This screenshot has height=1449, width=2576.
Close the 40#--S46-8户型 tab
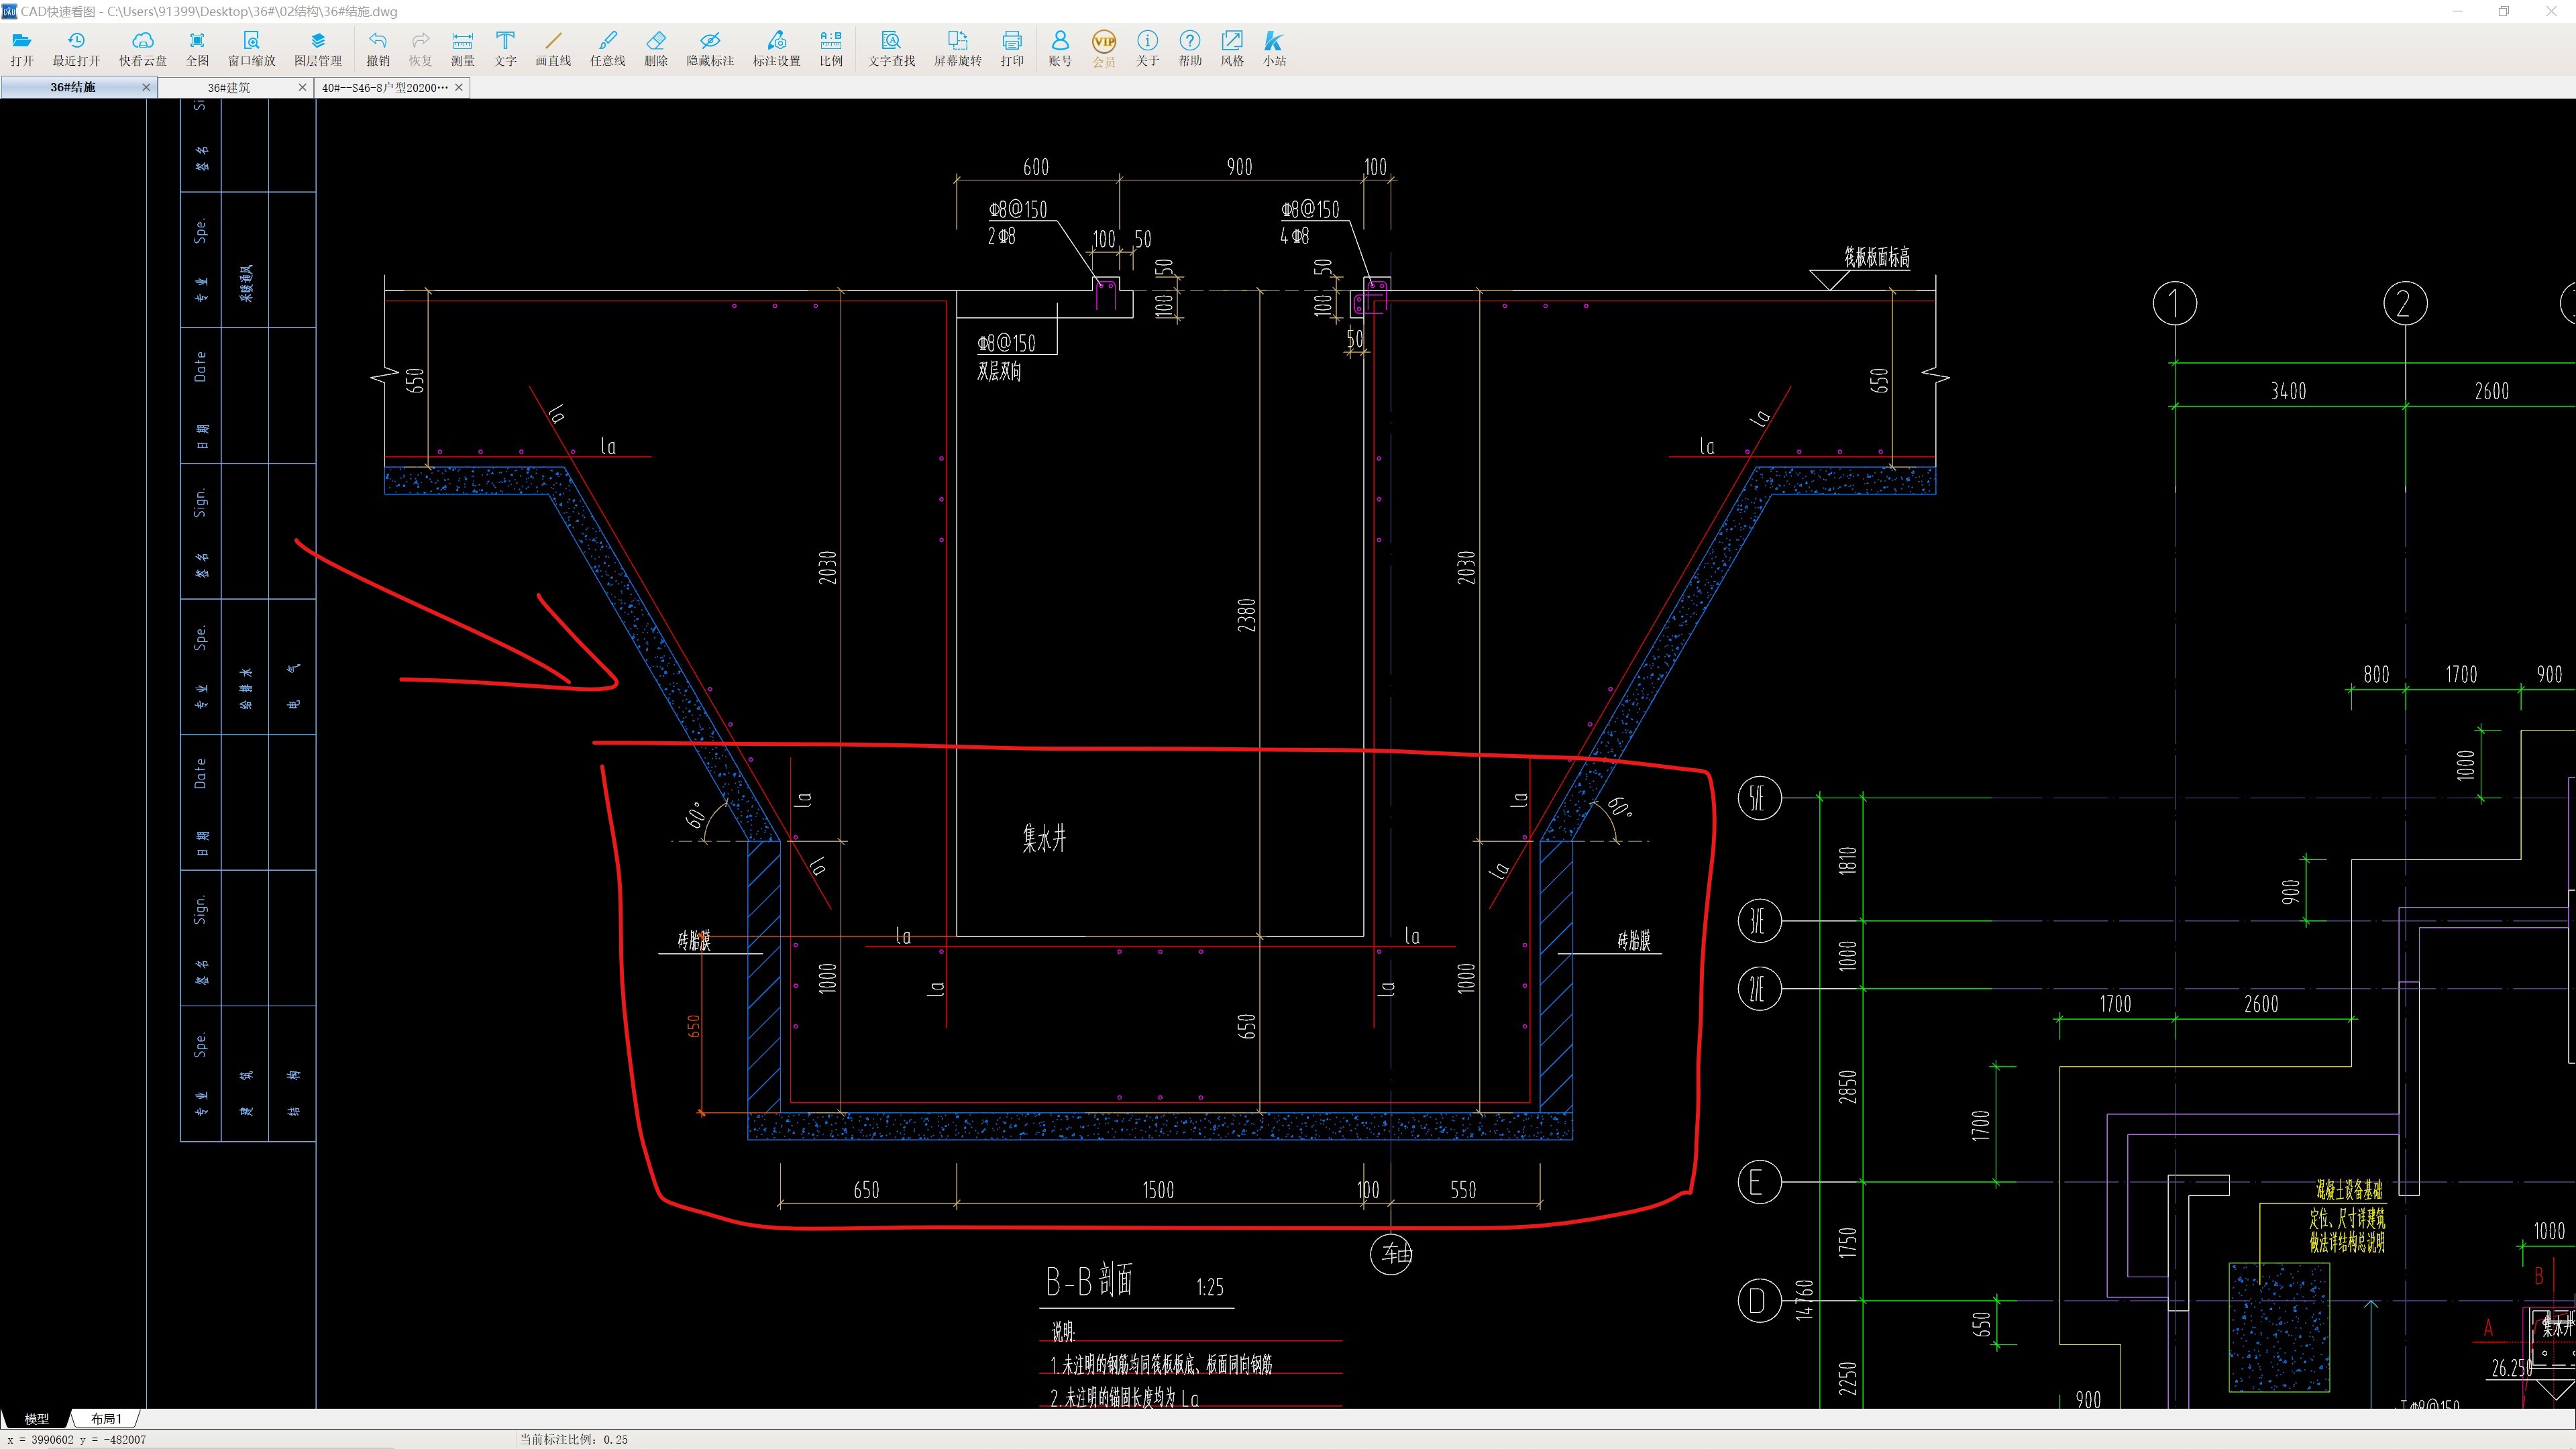click(x=459, y=88)
